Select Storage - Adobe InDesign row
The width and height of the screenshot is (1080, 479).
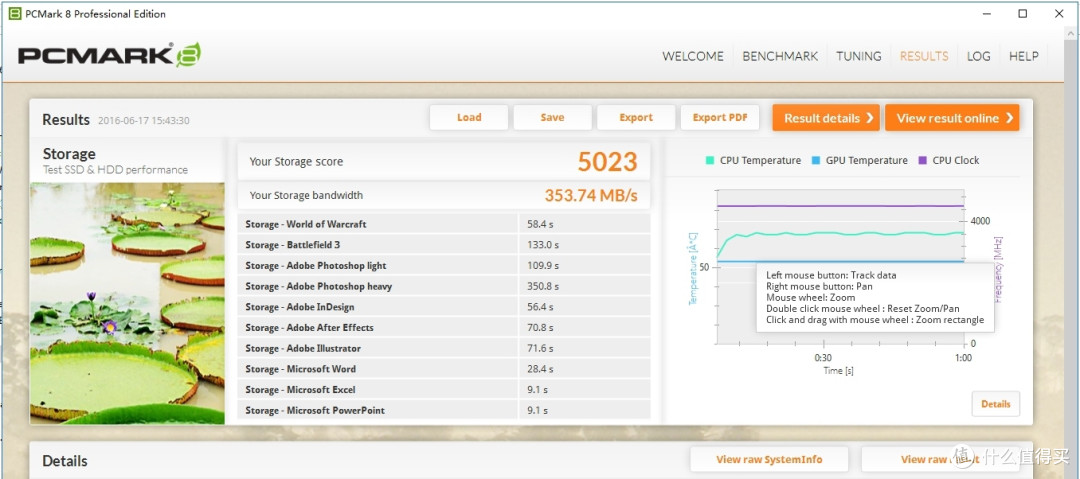444,307
